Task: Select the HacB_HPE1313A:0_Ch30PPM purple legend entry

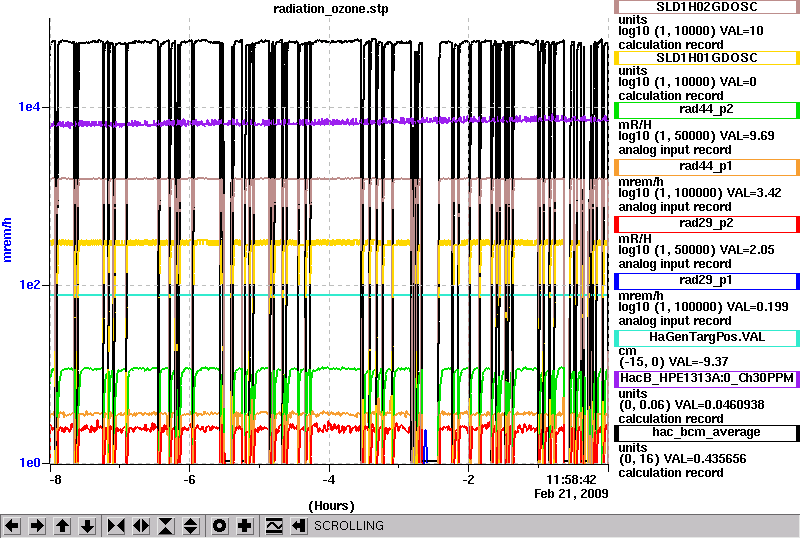Action: (707, 379)
